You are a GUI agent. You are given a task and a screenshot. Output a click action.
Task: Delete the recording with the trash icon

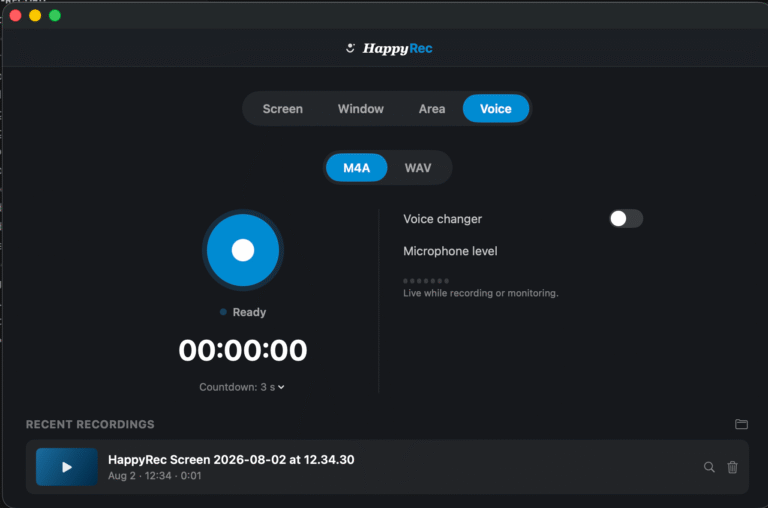click(x=732, y=467)
